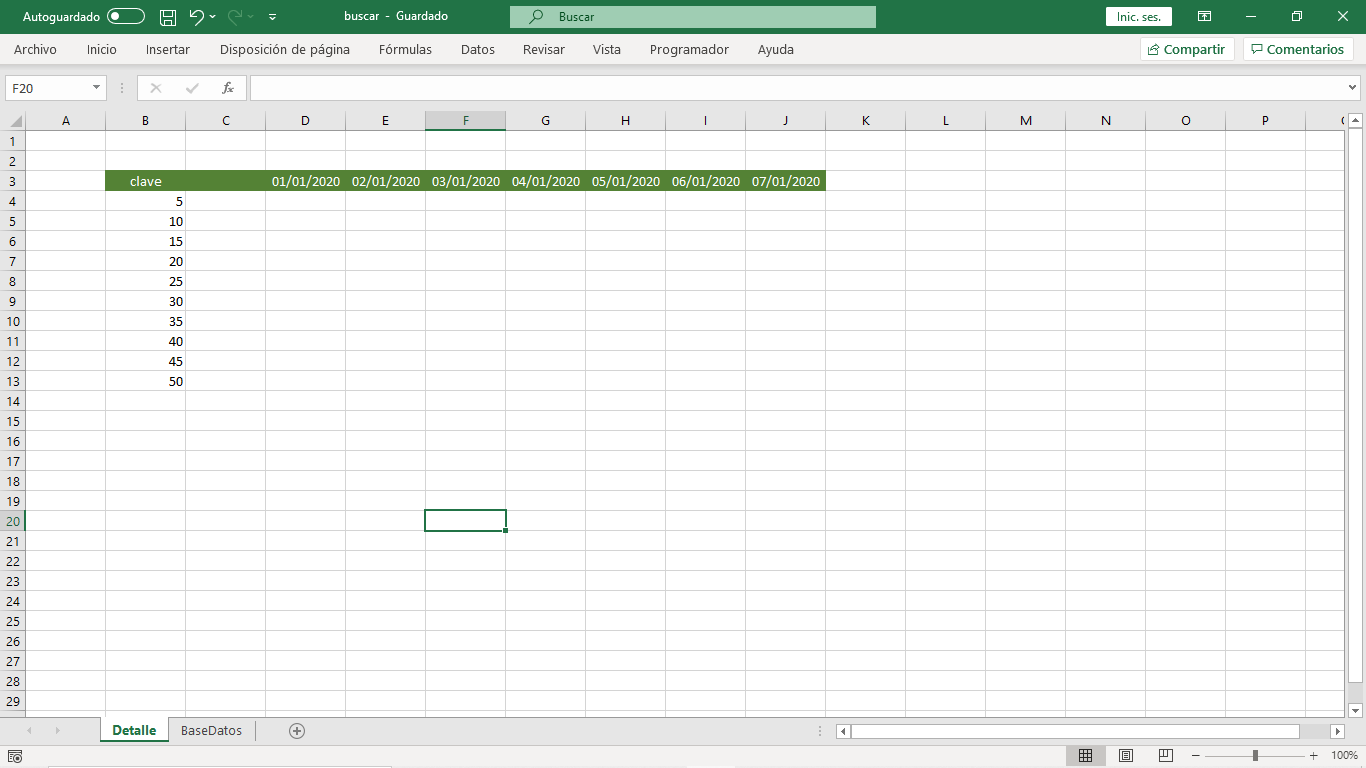Open the Ribbon display options icon

point(1205,17)
